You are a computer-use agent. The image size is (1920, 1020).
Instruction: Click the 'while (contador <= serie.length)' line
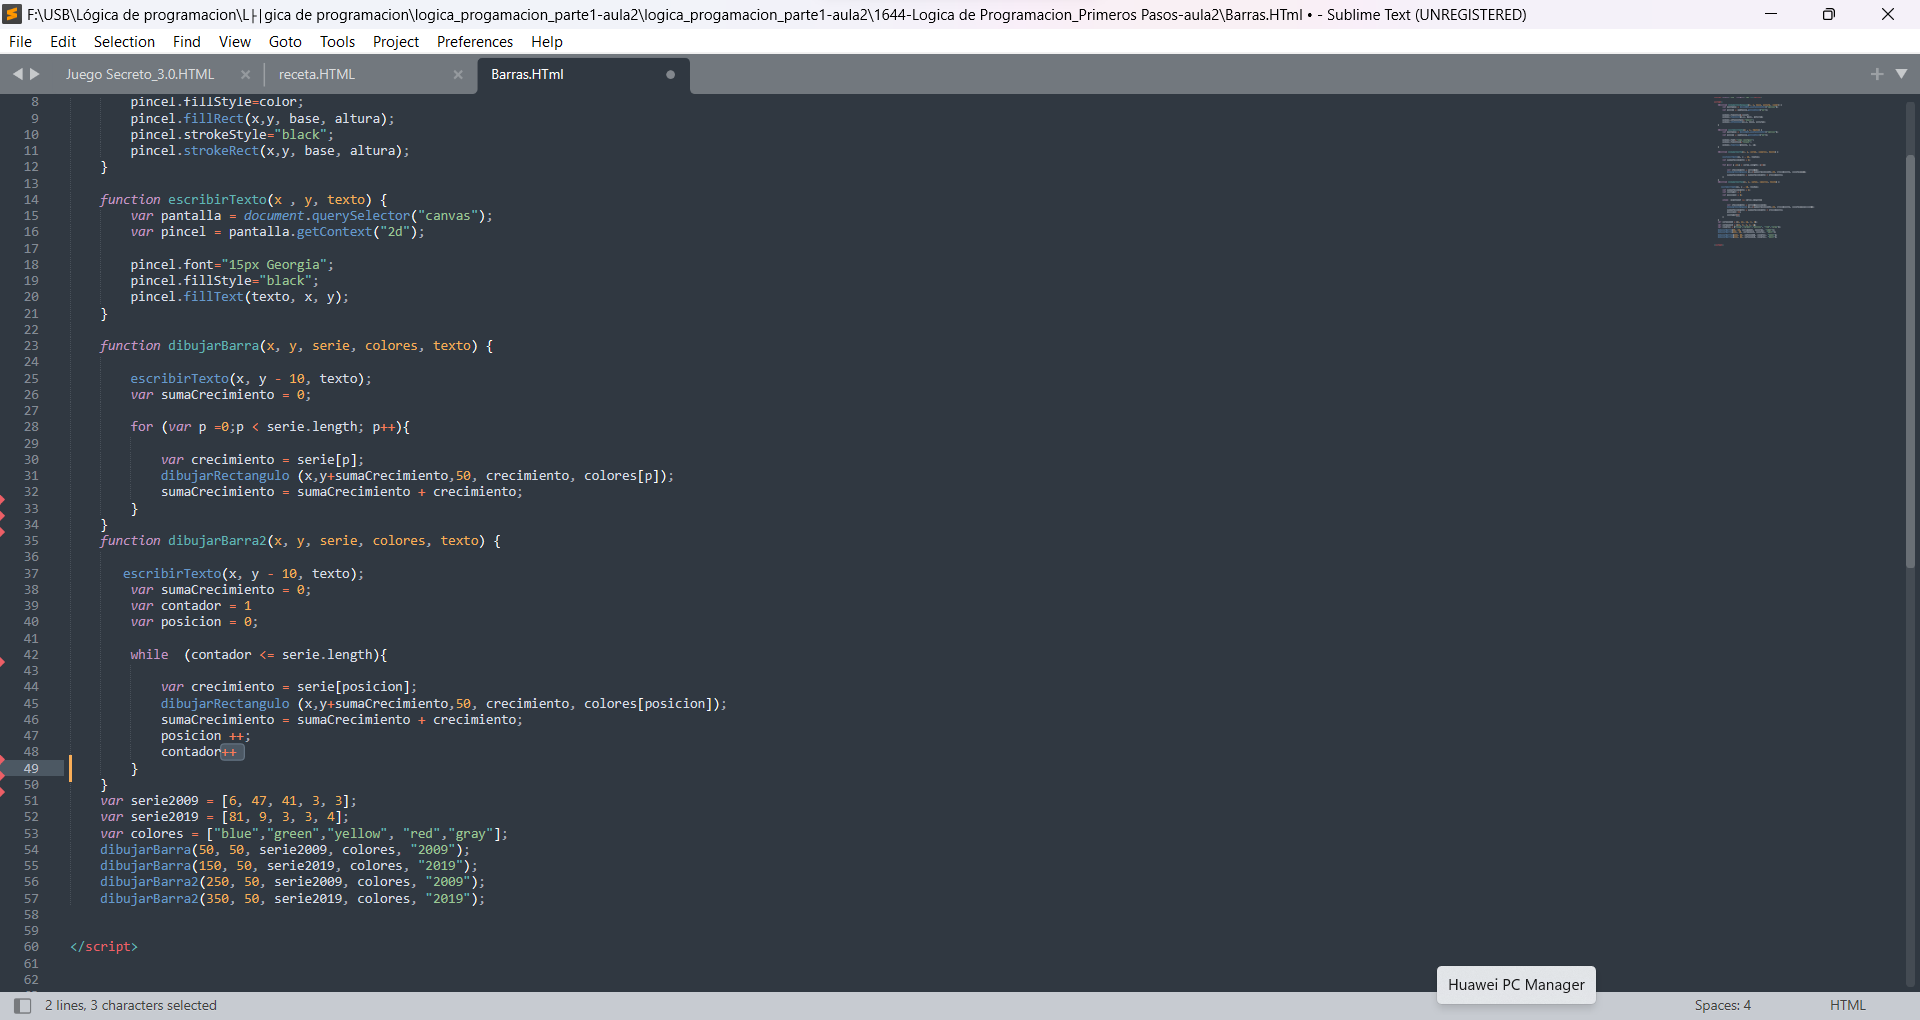[258, 655]
